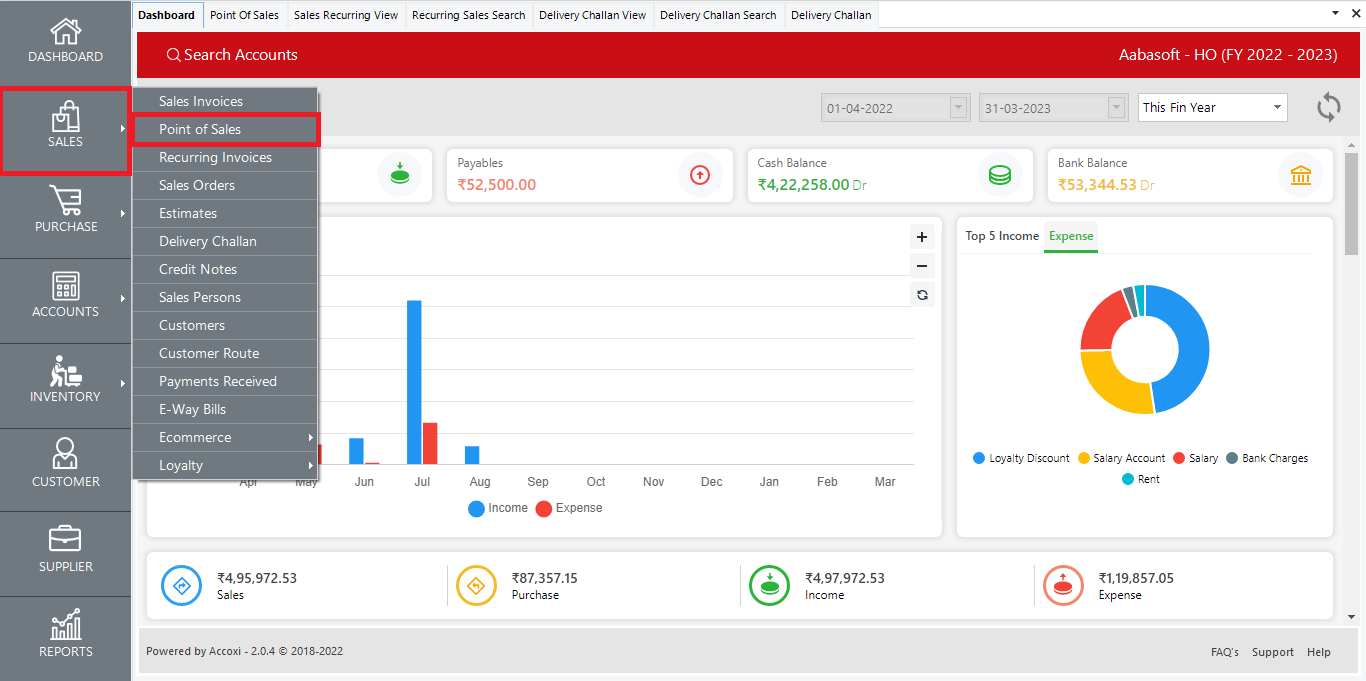Click the tall blue July income bar
Viewport: 1366px width, 681px height.
point(414,382)
